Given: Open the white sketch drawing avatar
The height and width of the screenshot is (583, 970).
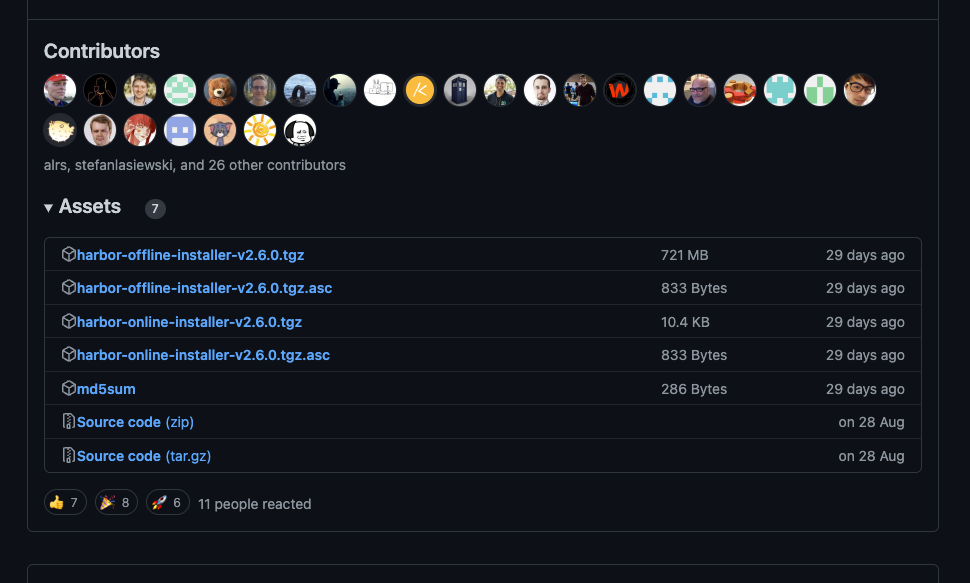Looking at the screenshot, I should coord(380,90).
